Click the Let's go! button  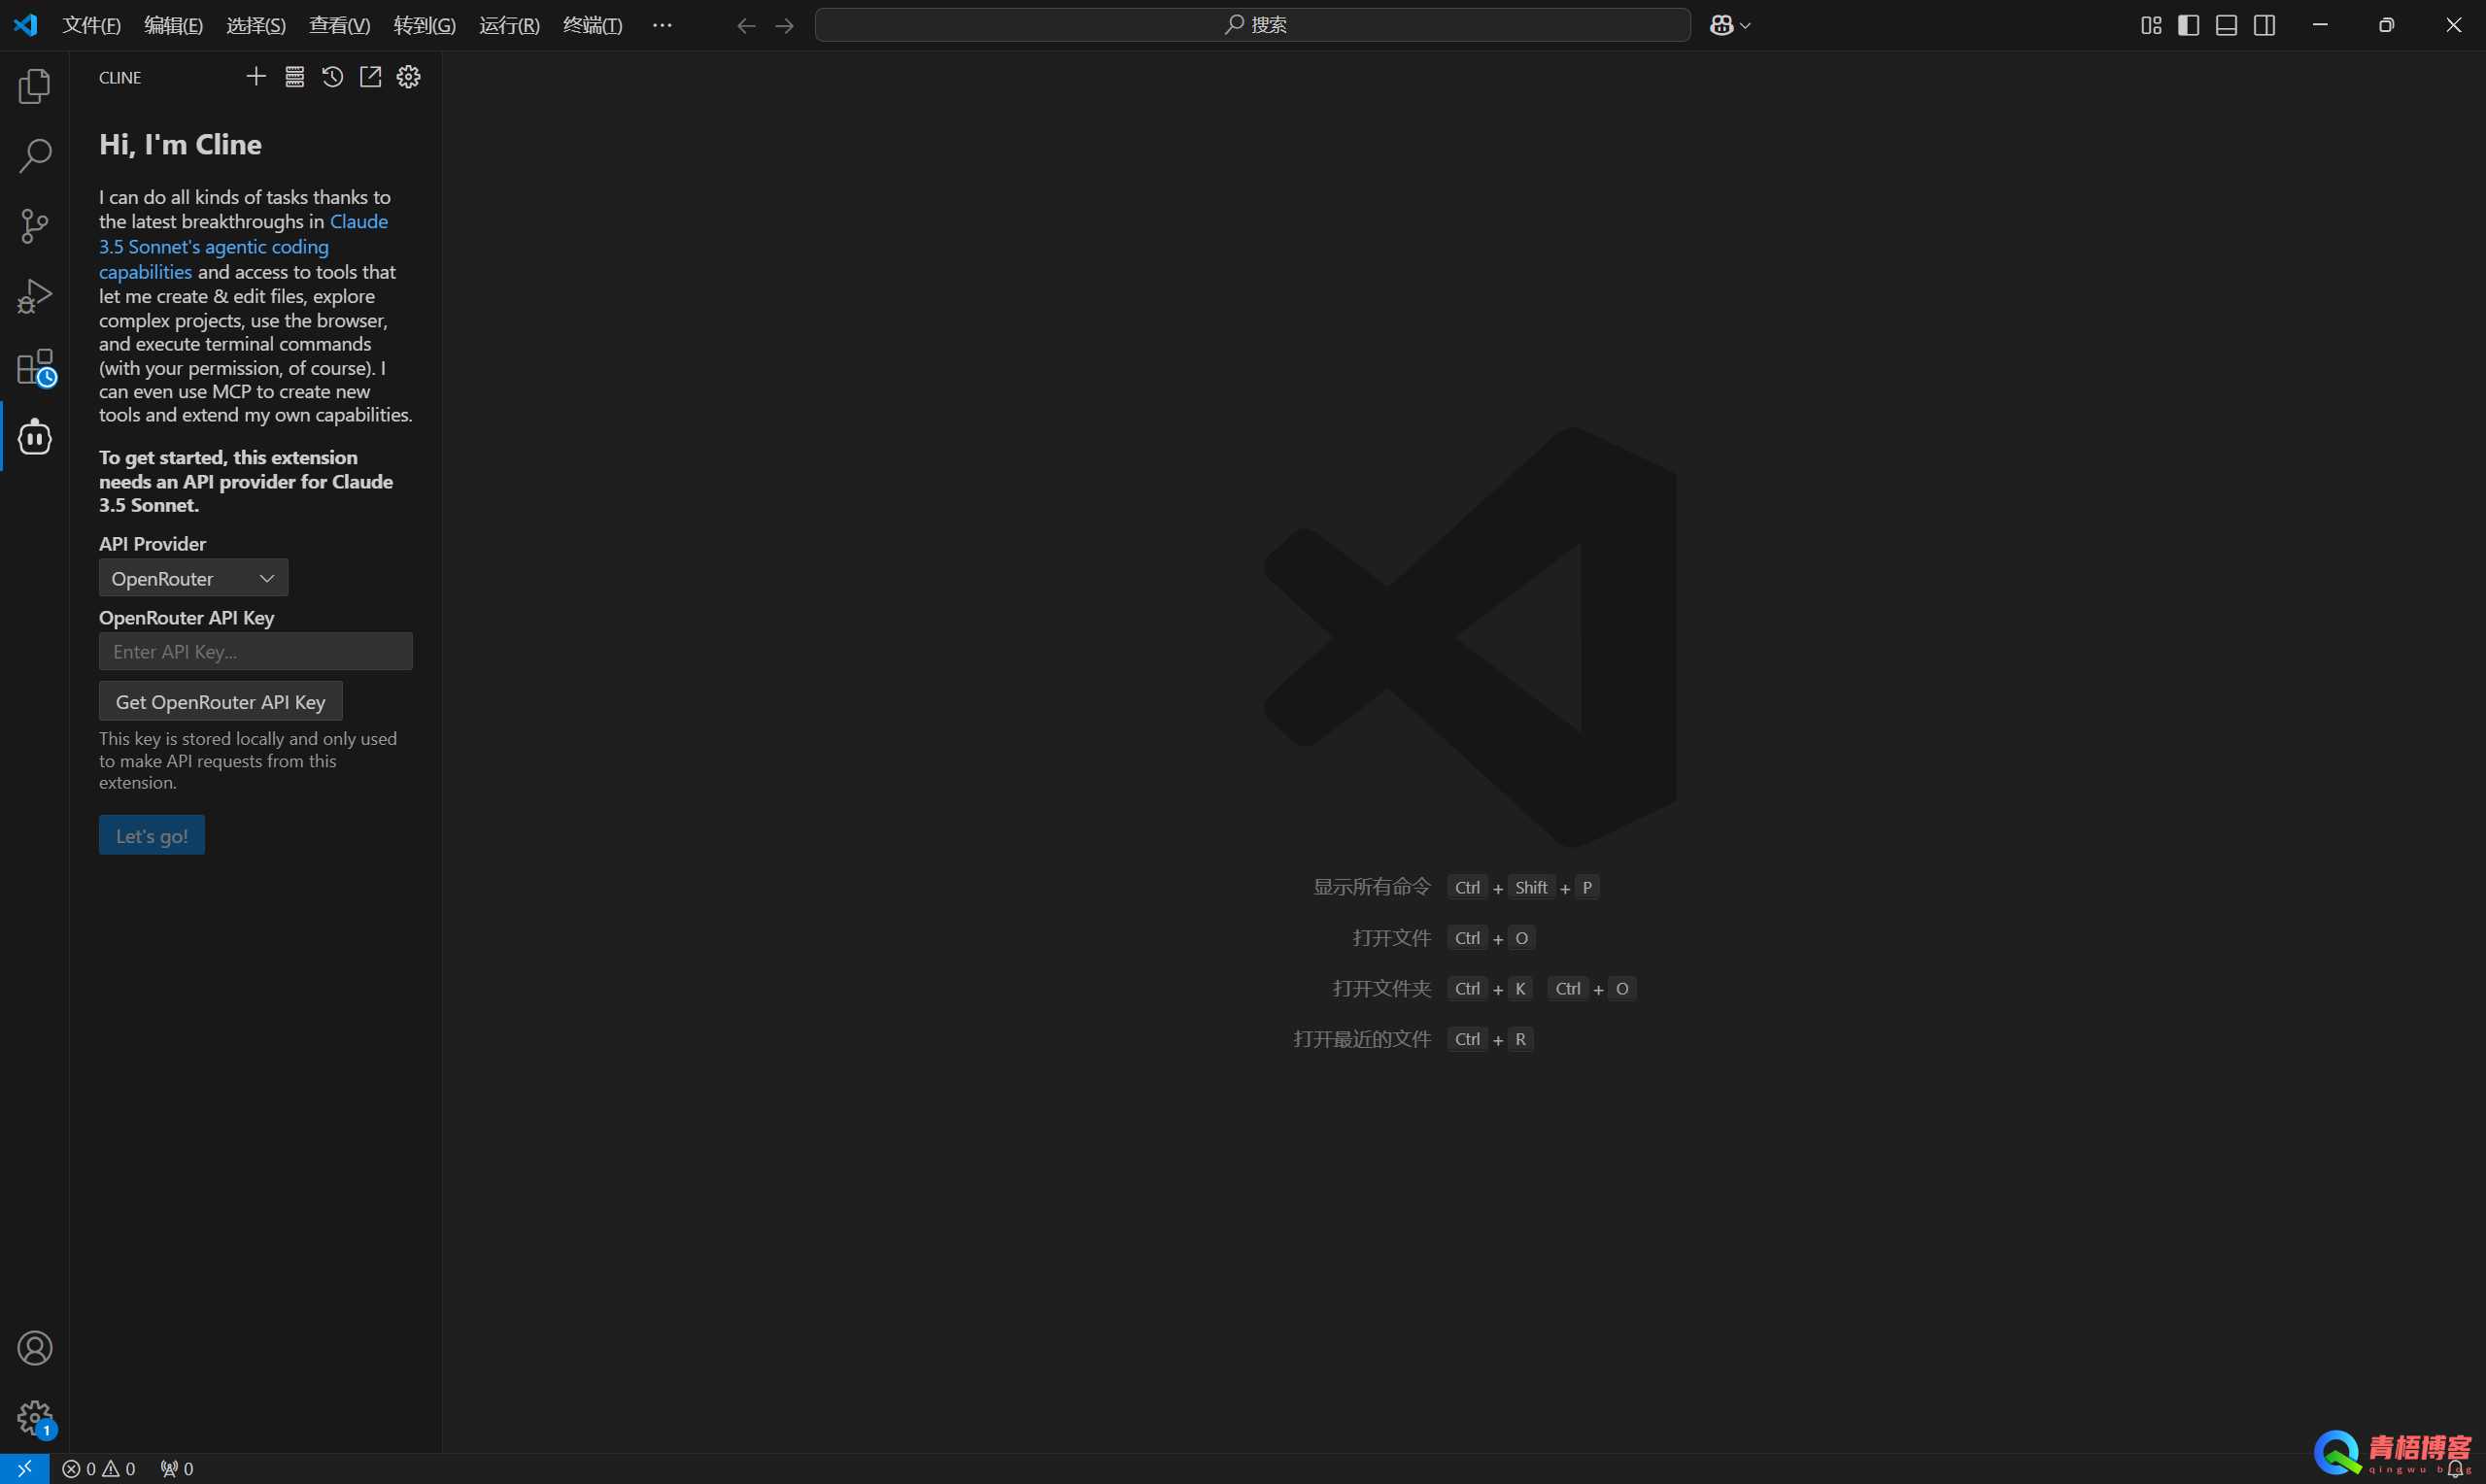coord(151,835)
